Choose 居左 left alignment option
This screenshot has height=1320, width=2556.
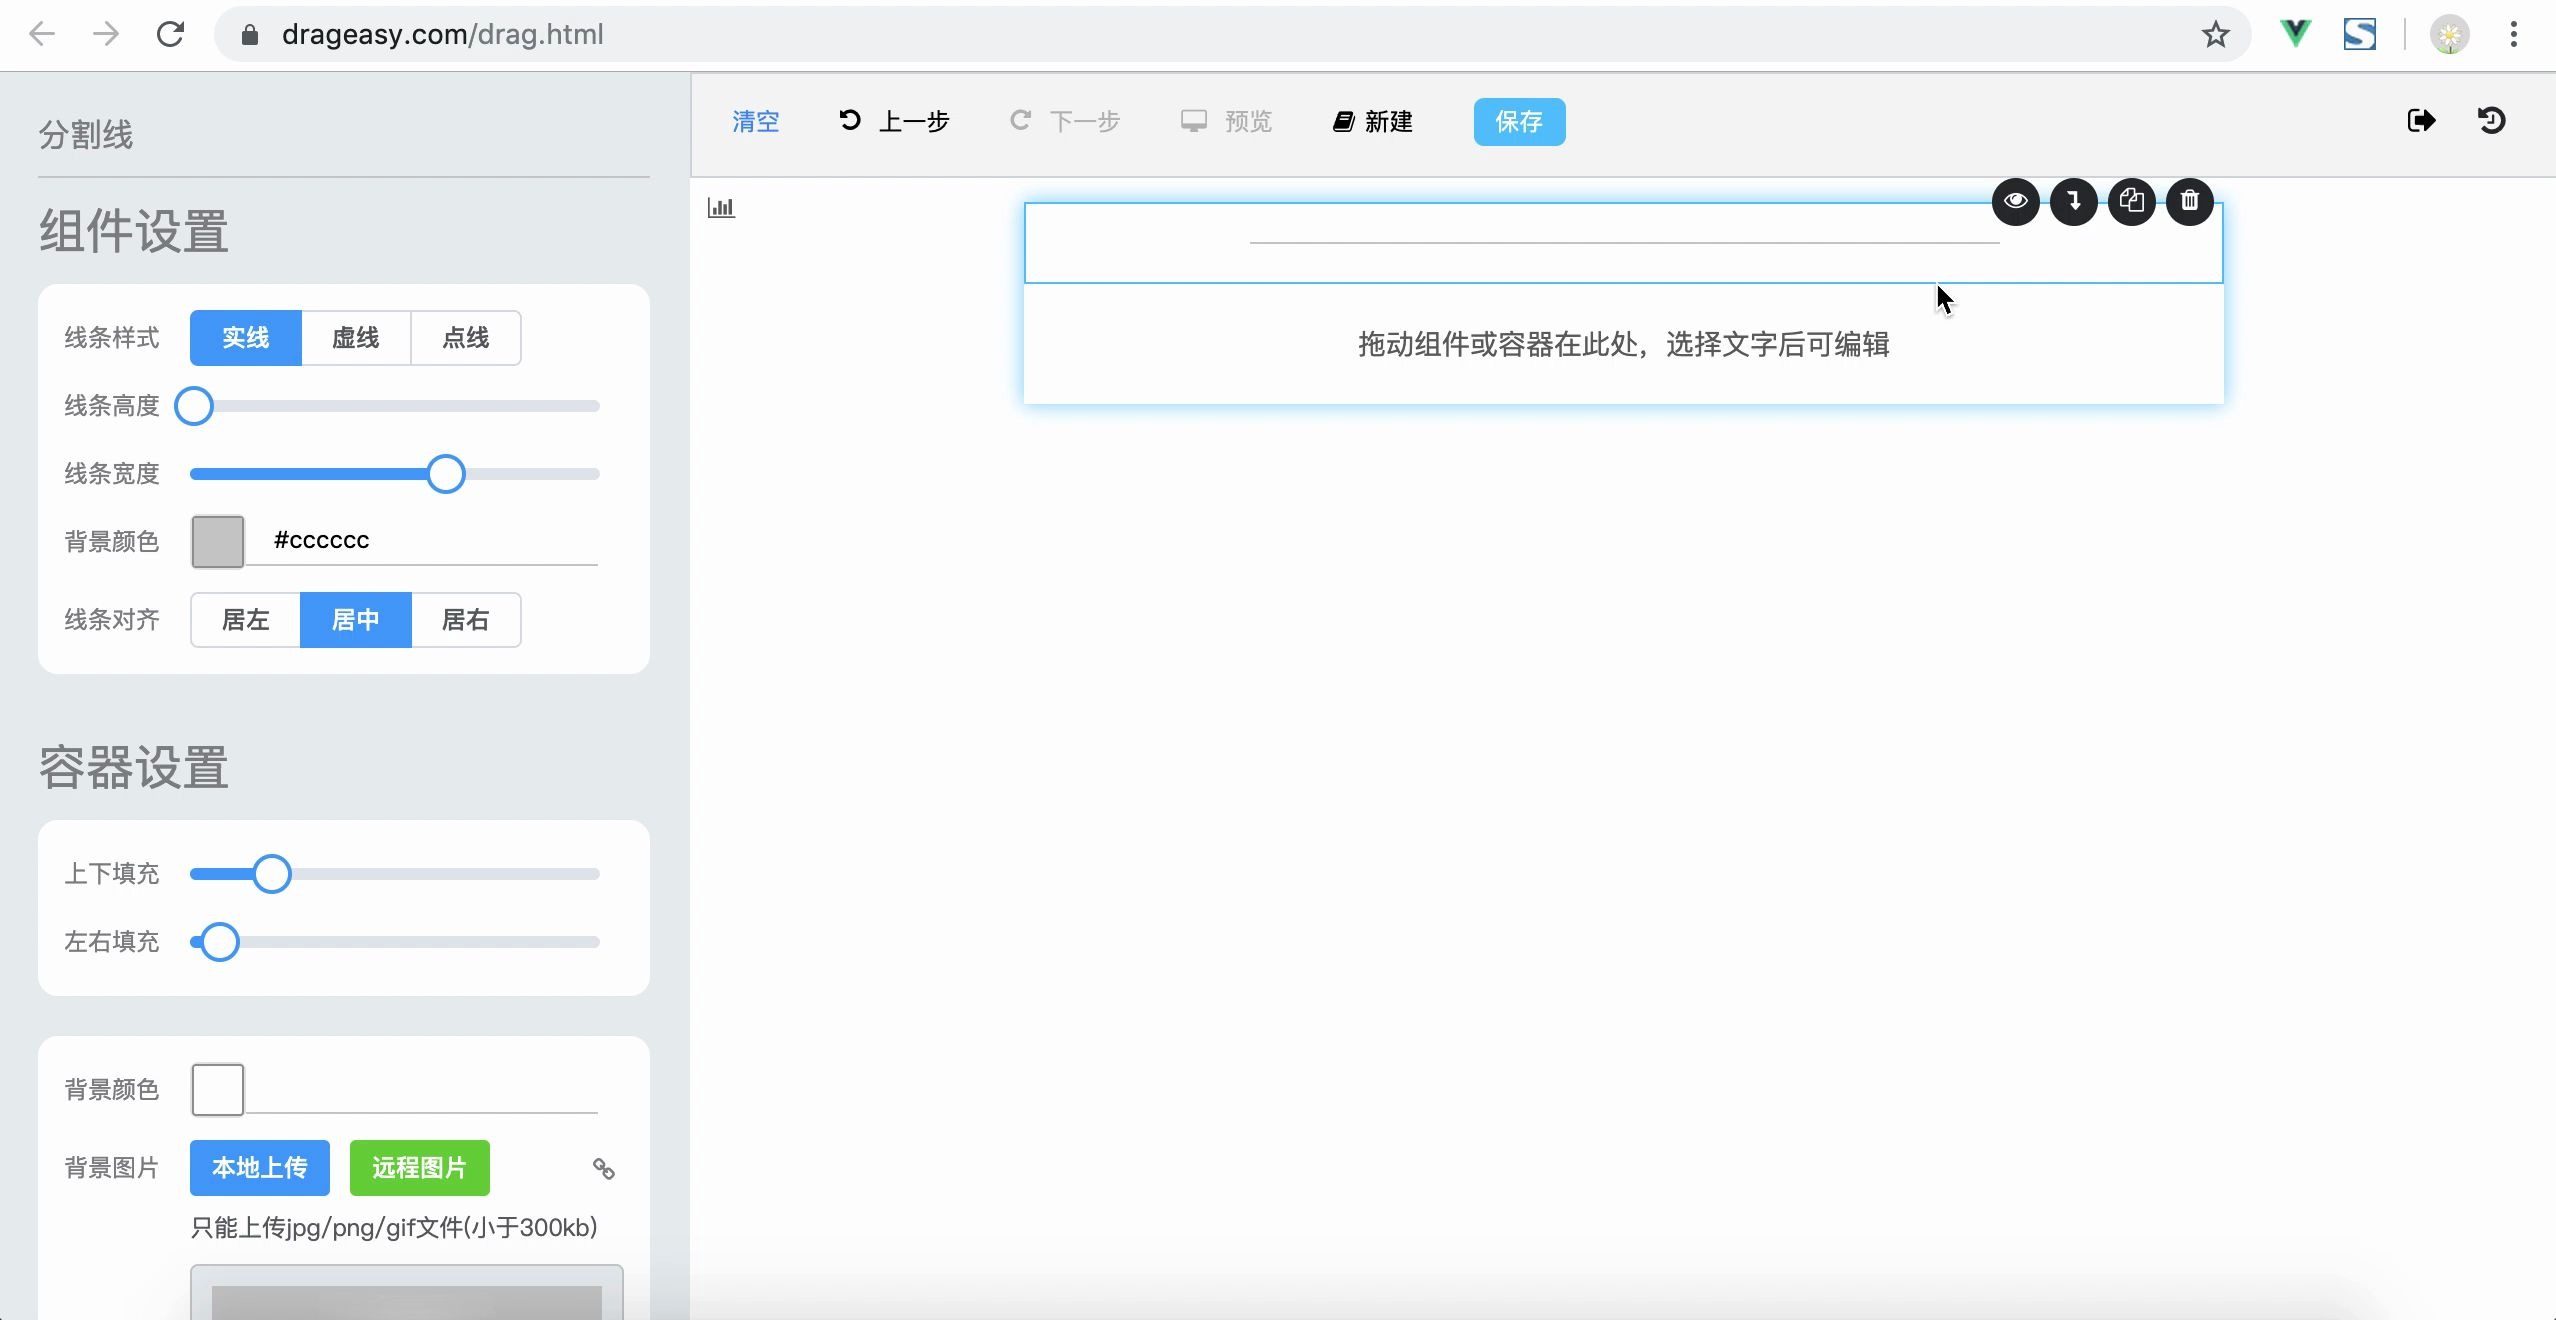point(245,620)
